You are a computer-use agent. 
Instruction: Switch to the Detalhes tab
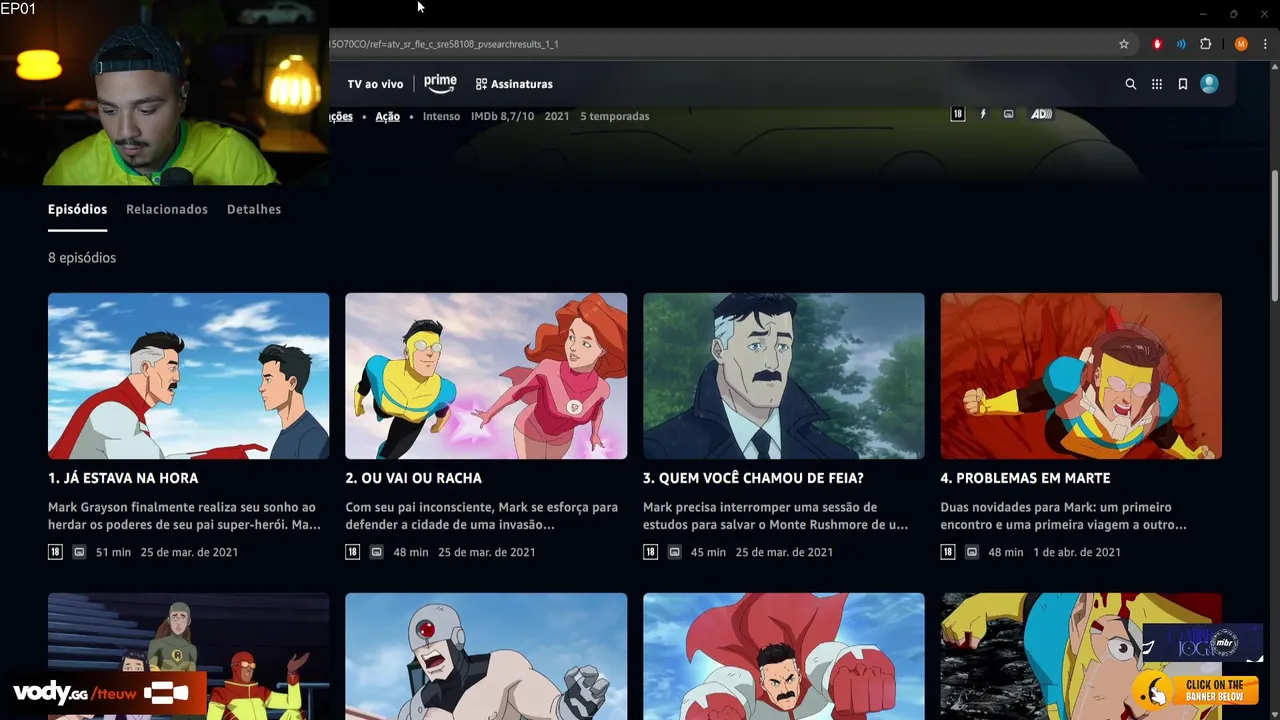pyautogui.click(x=254, y=209)
